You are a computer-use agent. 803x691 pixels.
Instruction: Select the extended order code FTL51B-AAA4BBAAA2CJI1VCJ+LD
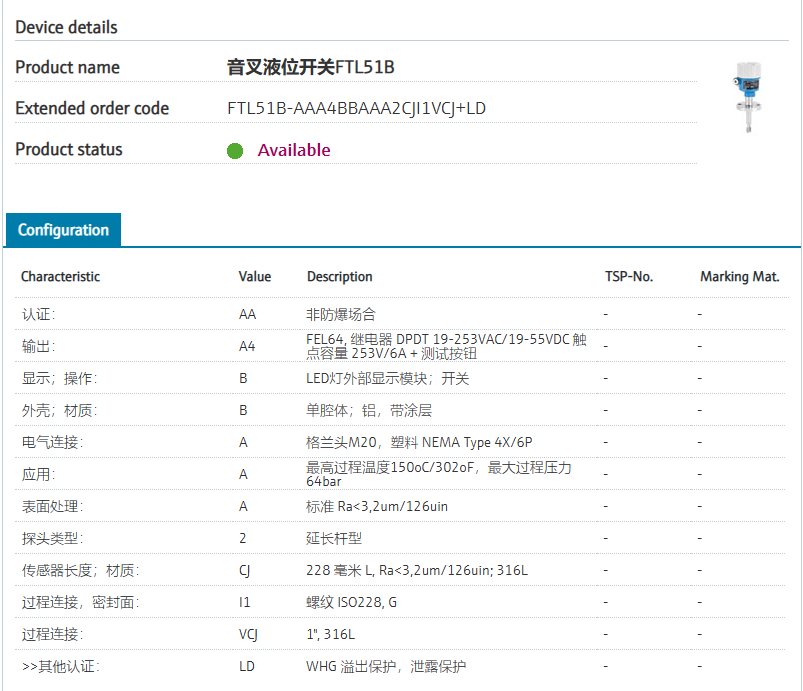[356, 108]
